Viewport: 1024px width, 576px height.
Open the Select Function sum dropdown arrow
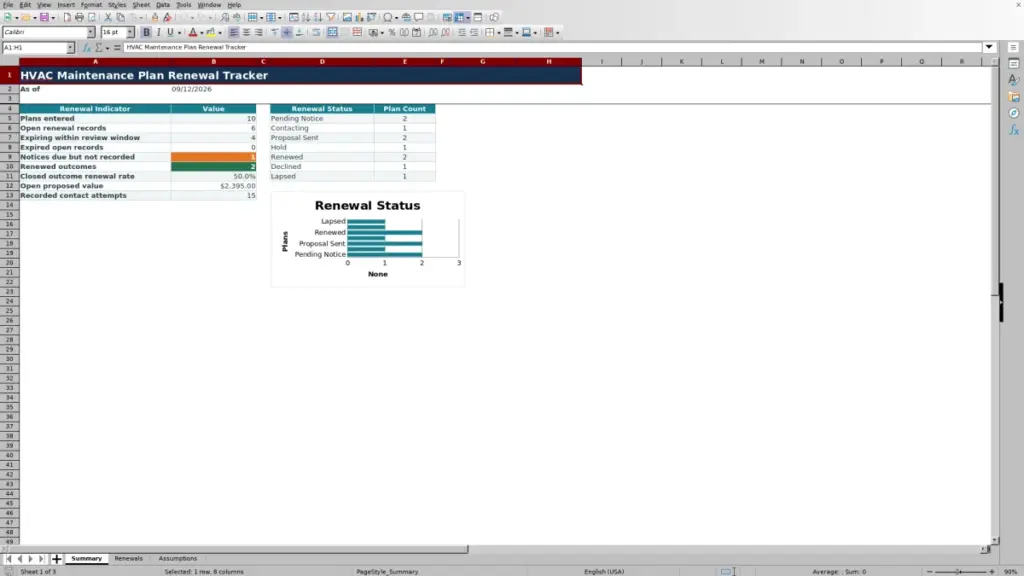coord(108,48)
